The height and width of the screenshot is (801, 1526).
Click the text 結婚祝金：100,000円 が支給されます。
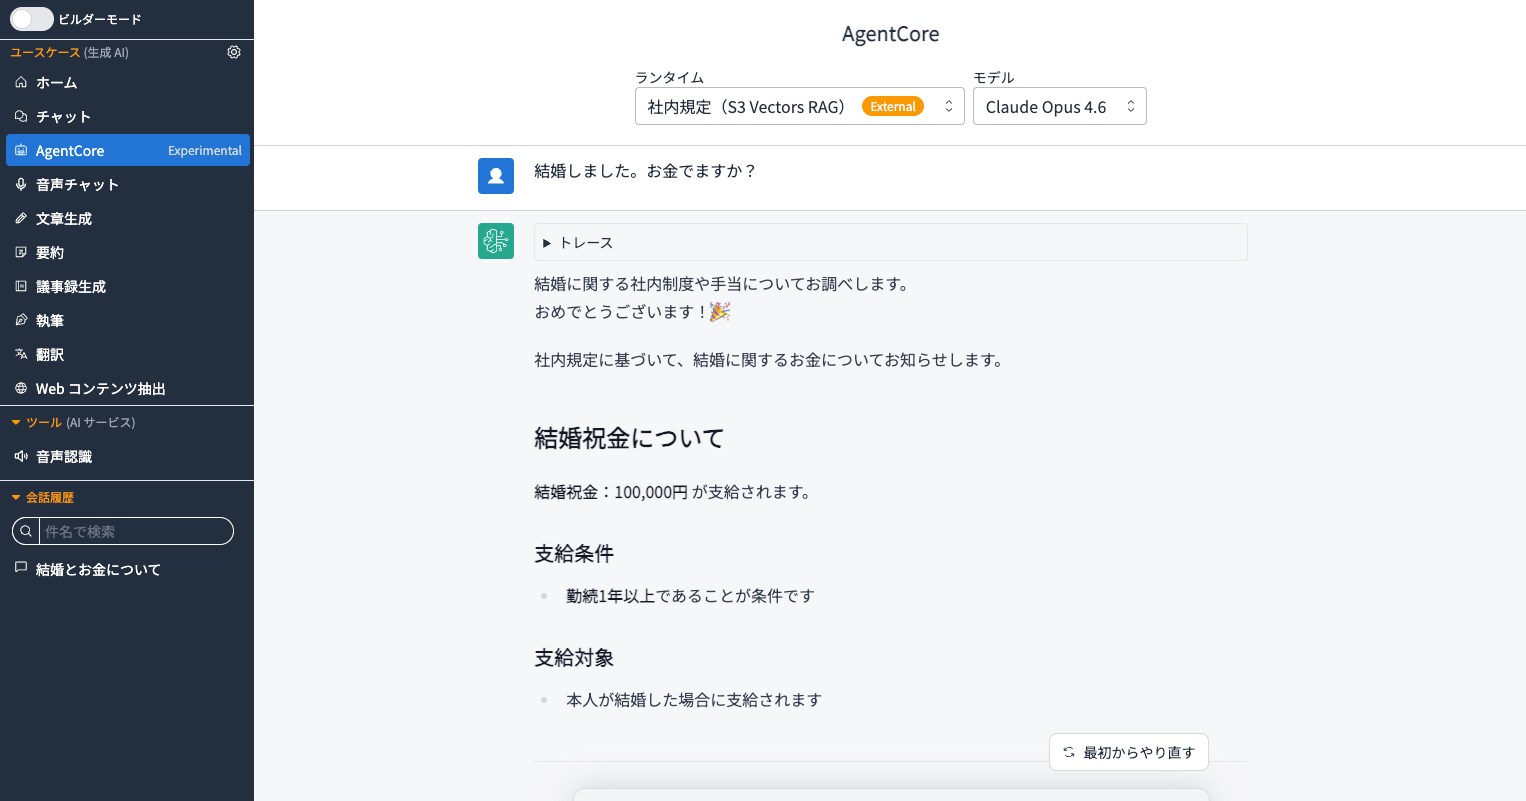tap(675, 492)
